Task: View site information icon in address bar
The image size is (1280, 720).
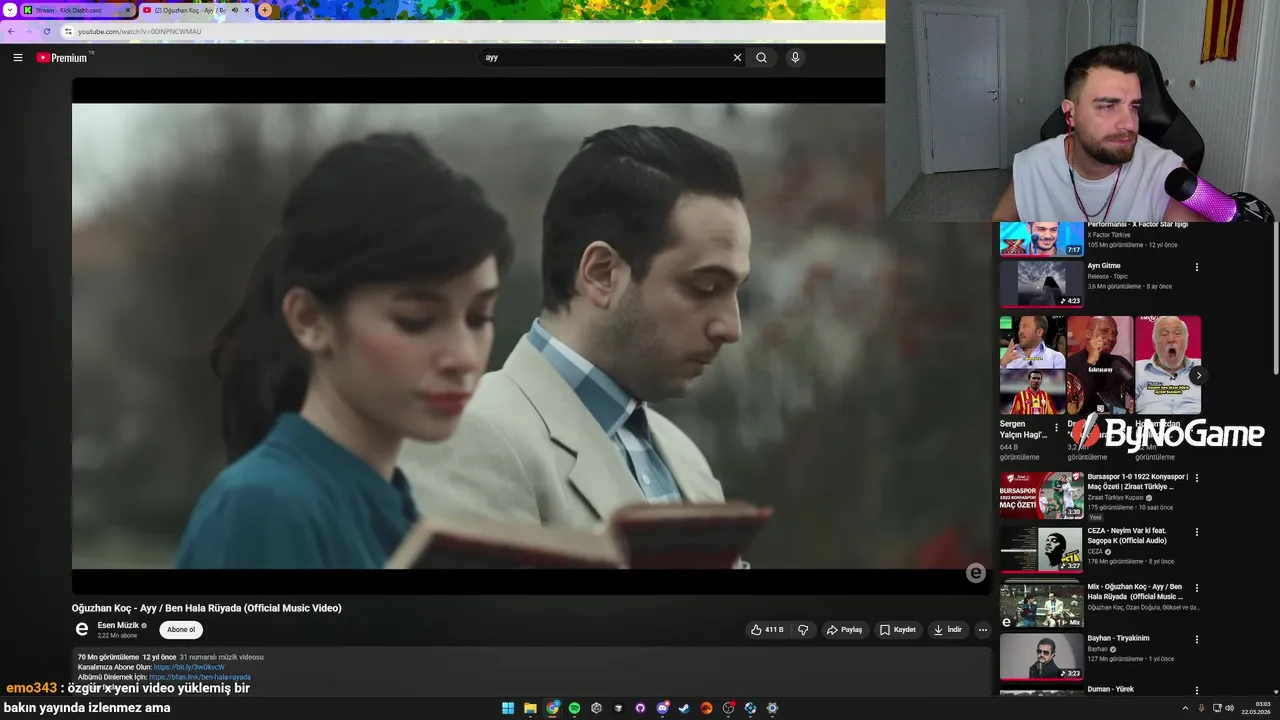Action: click(68, 31)
